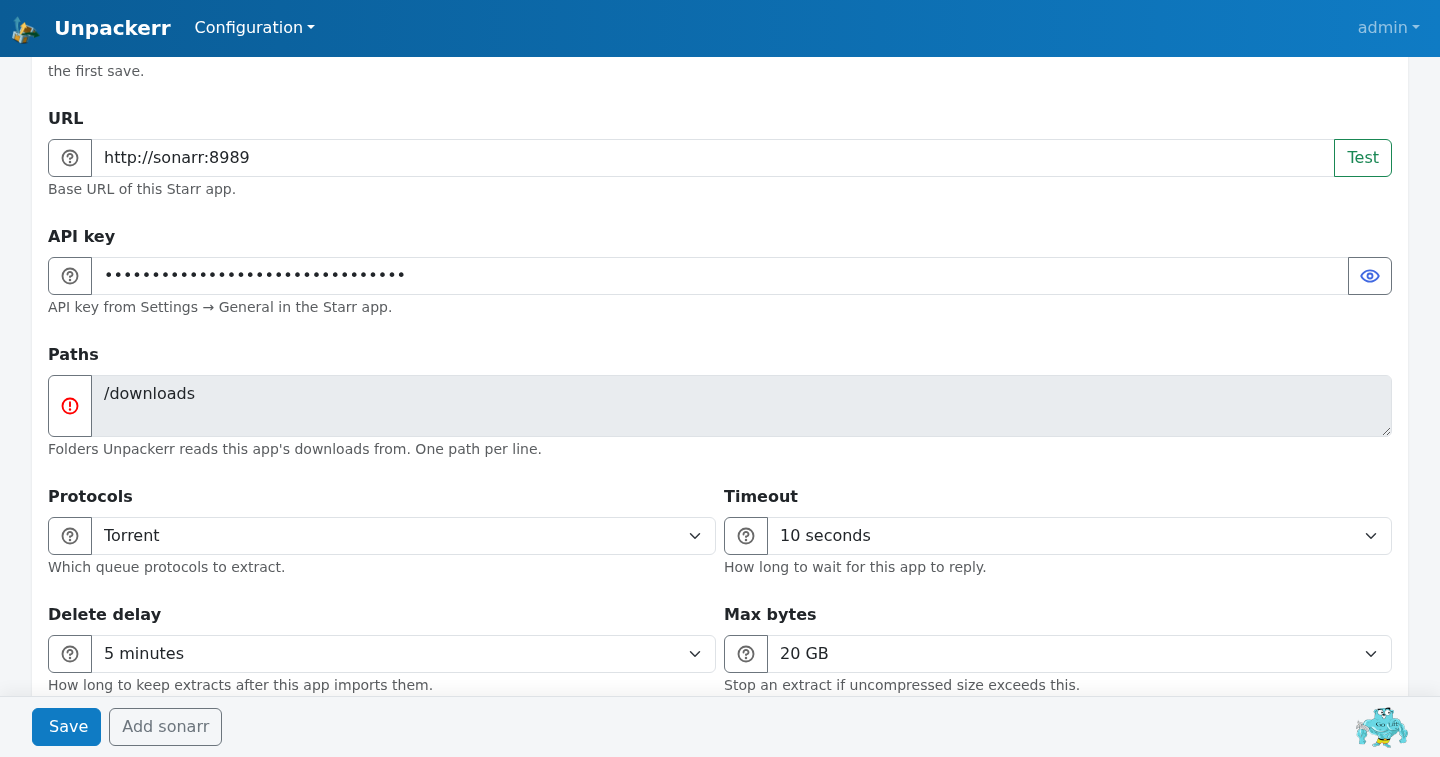Screen dimensions: 1440x757
Task: Reveal the API key with eye icon
Action: pyautogui.click(x=1370, y=276)
